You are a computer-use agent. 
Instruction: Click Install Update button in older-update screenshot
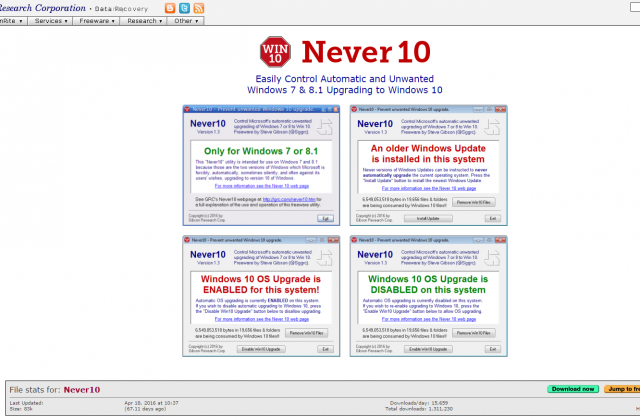point(428,218)
